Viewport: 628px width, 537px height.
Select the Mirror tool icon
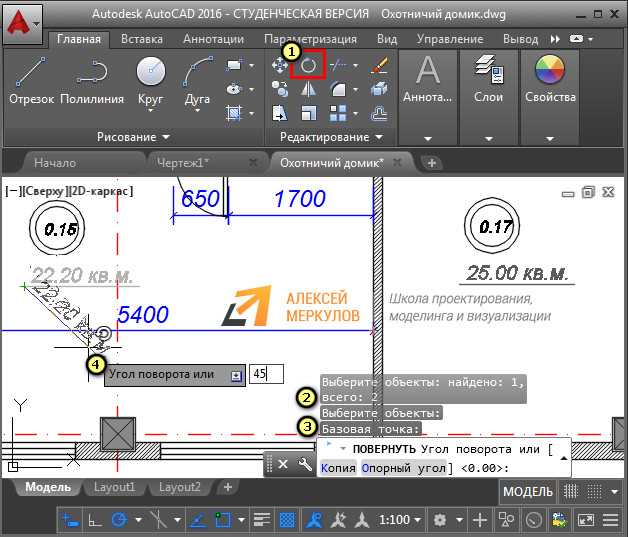pyautogui.click(x=308, y=89)
